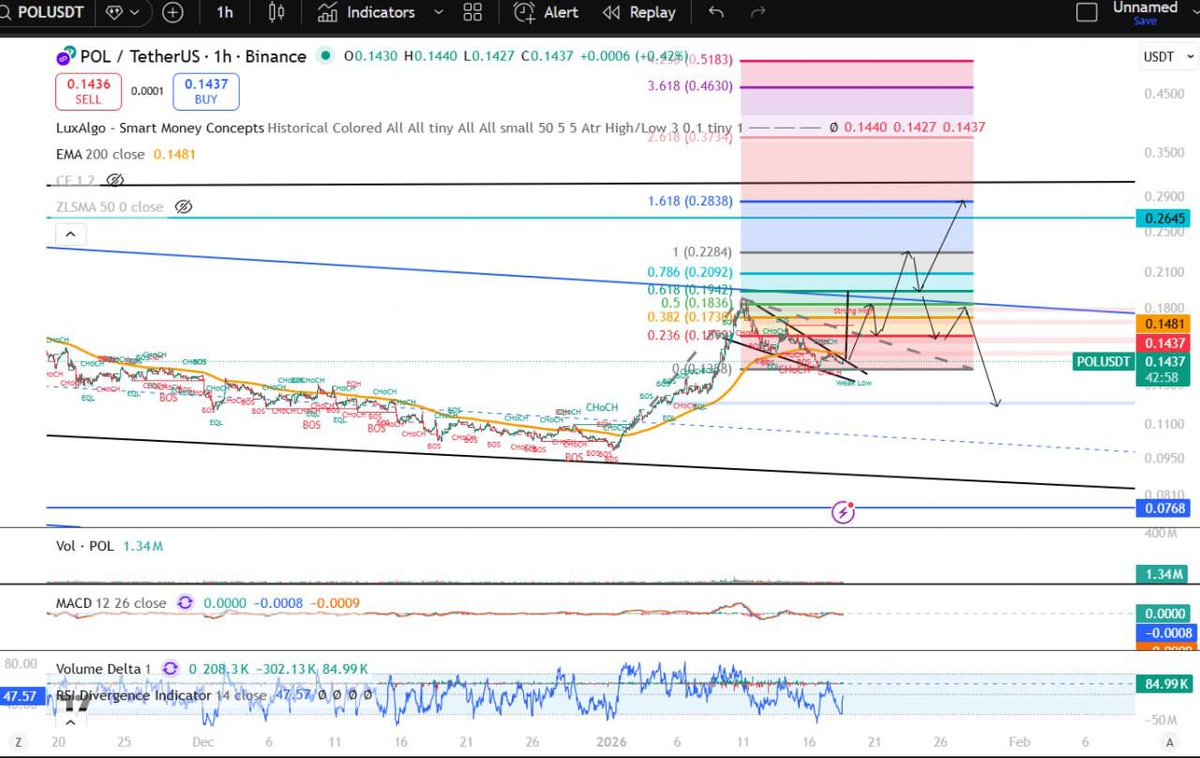Open the Unnamed layout Save menu

[1145, 13]
